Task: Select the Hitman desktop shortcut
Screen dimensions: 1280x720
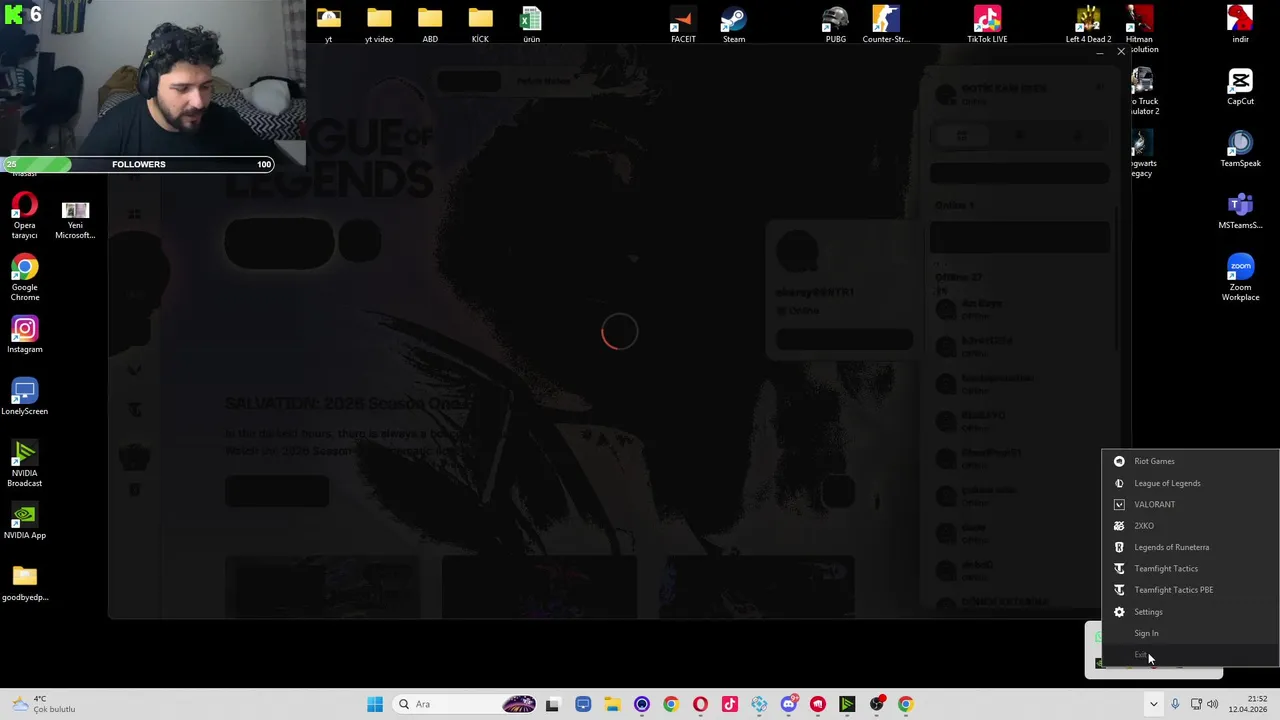Action: pyautogui.click(x=1139, y=30)
